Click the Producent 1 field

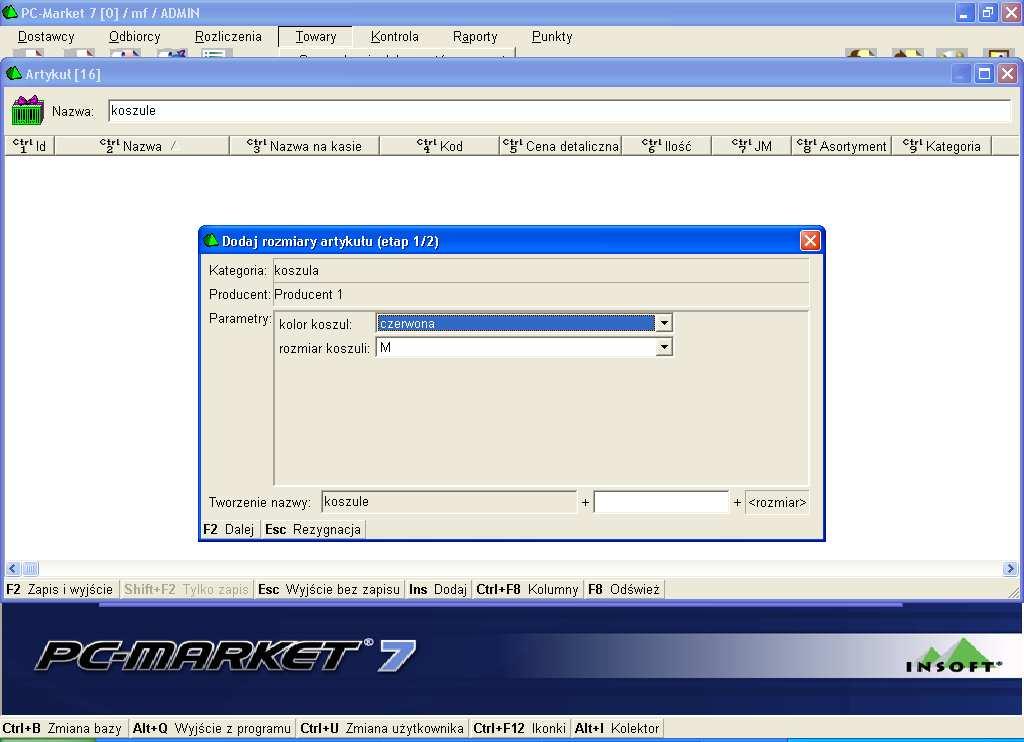tap(541, 294)
